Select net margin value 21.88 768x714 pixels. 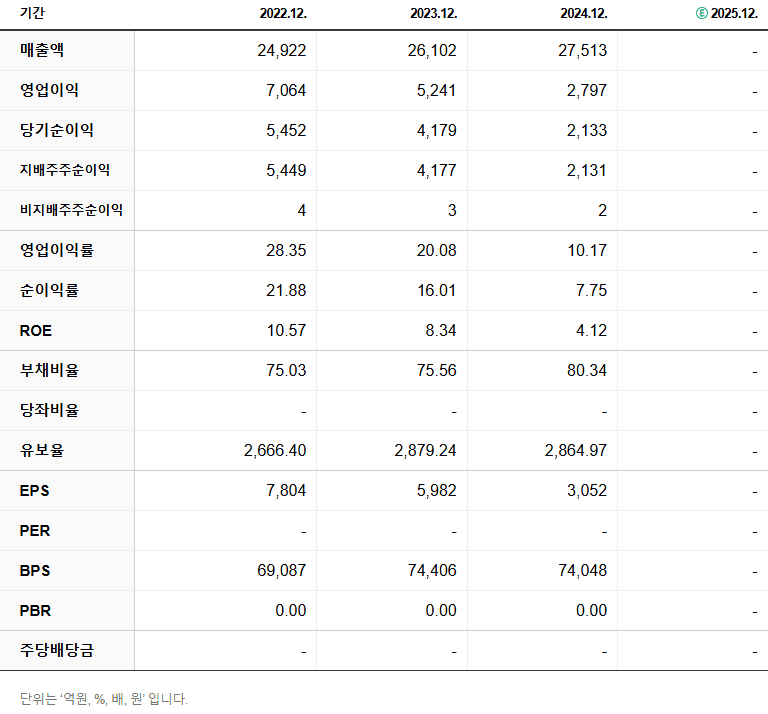(286, 290)
